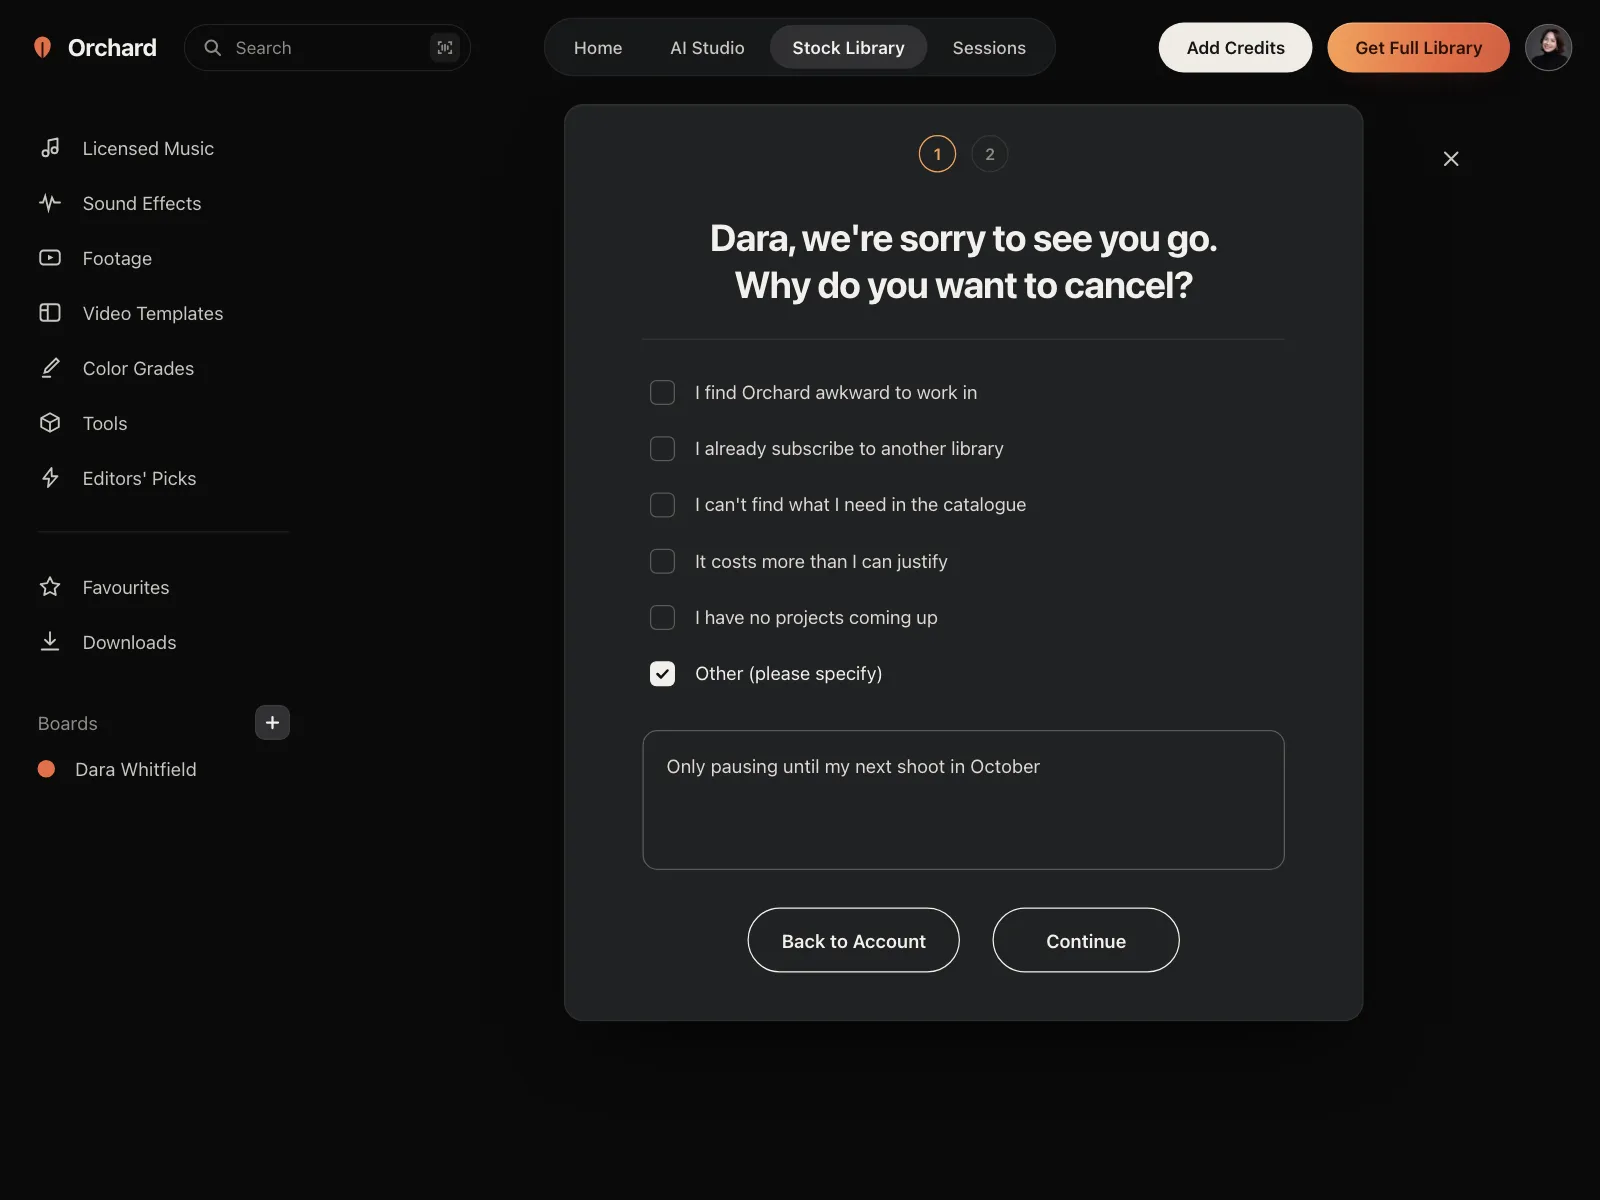Open Color Grades pen icon
Screen dimensions: 1600x1200
click(x=50, y=368)
